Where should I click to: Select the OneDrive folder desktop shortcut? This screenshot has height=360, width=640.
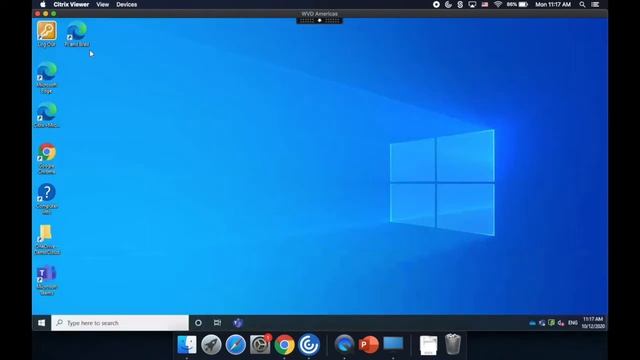tap(47, 239)
